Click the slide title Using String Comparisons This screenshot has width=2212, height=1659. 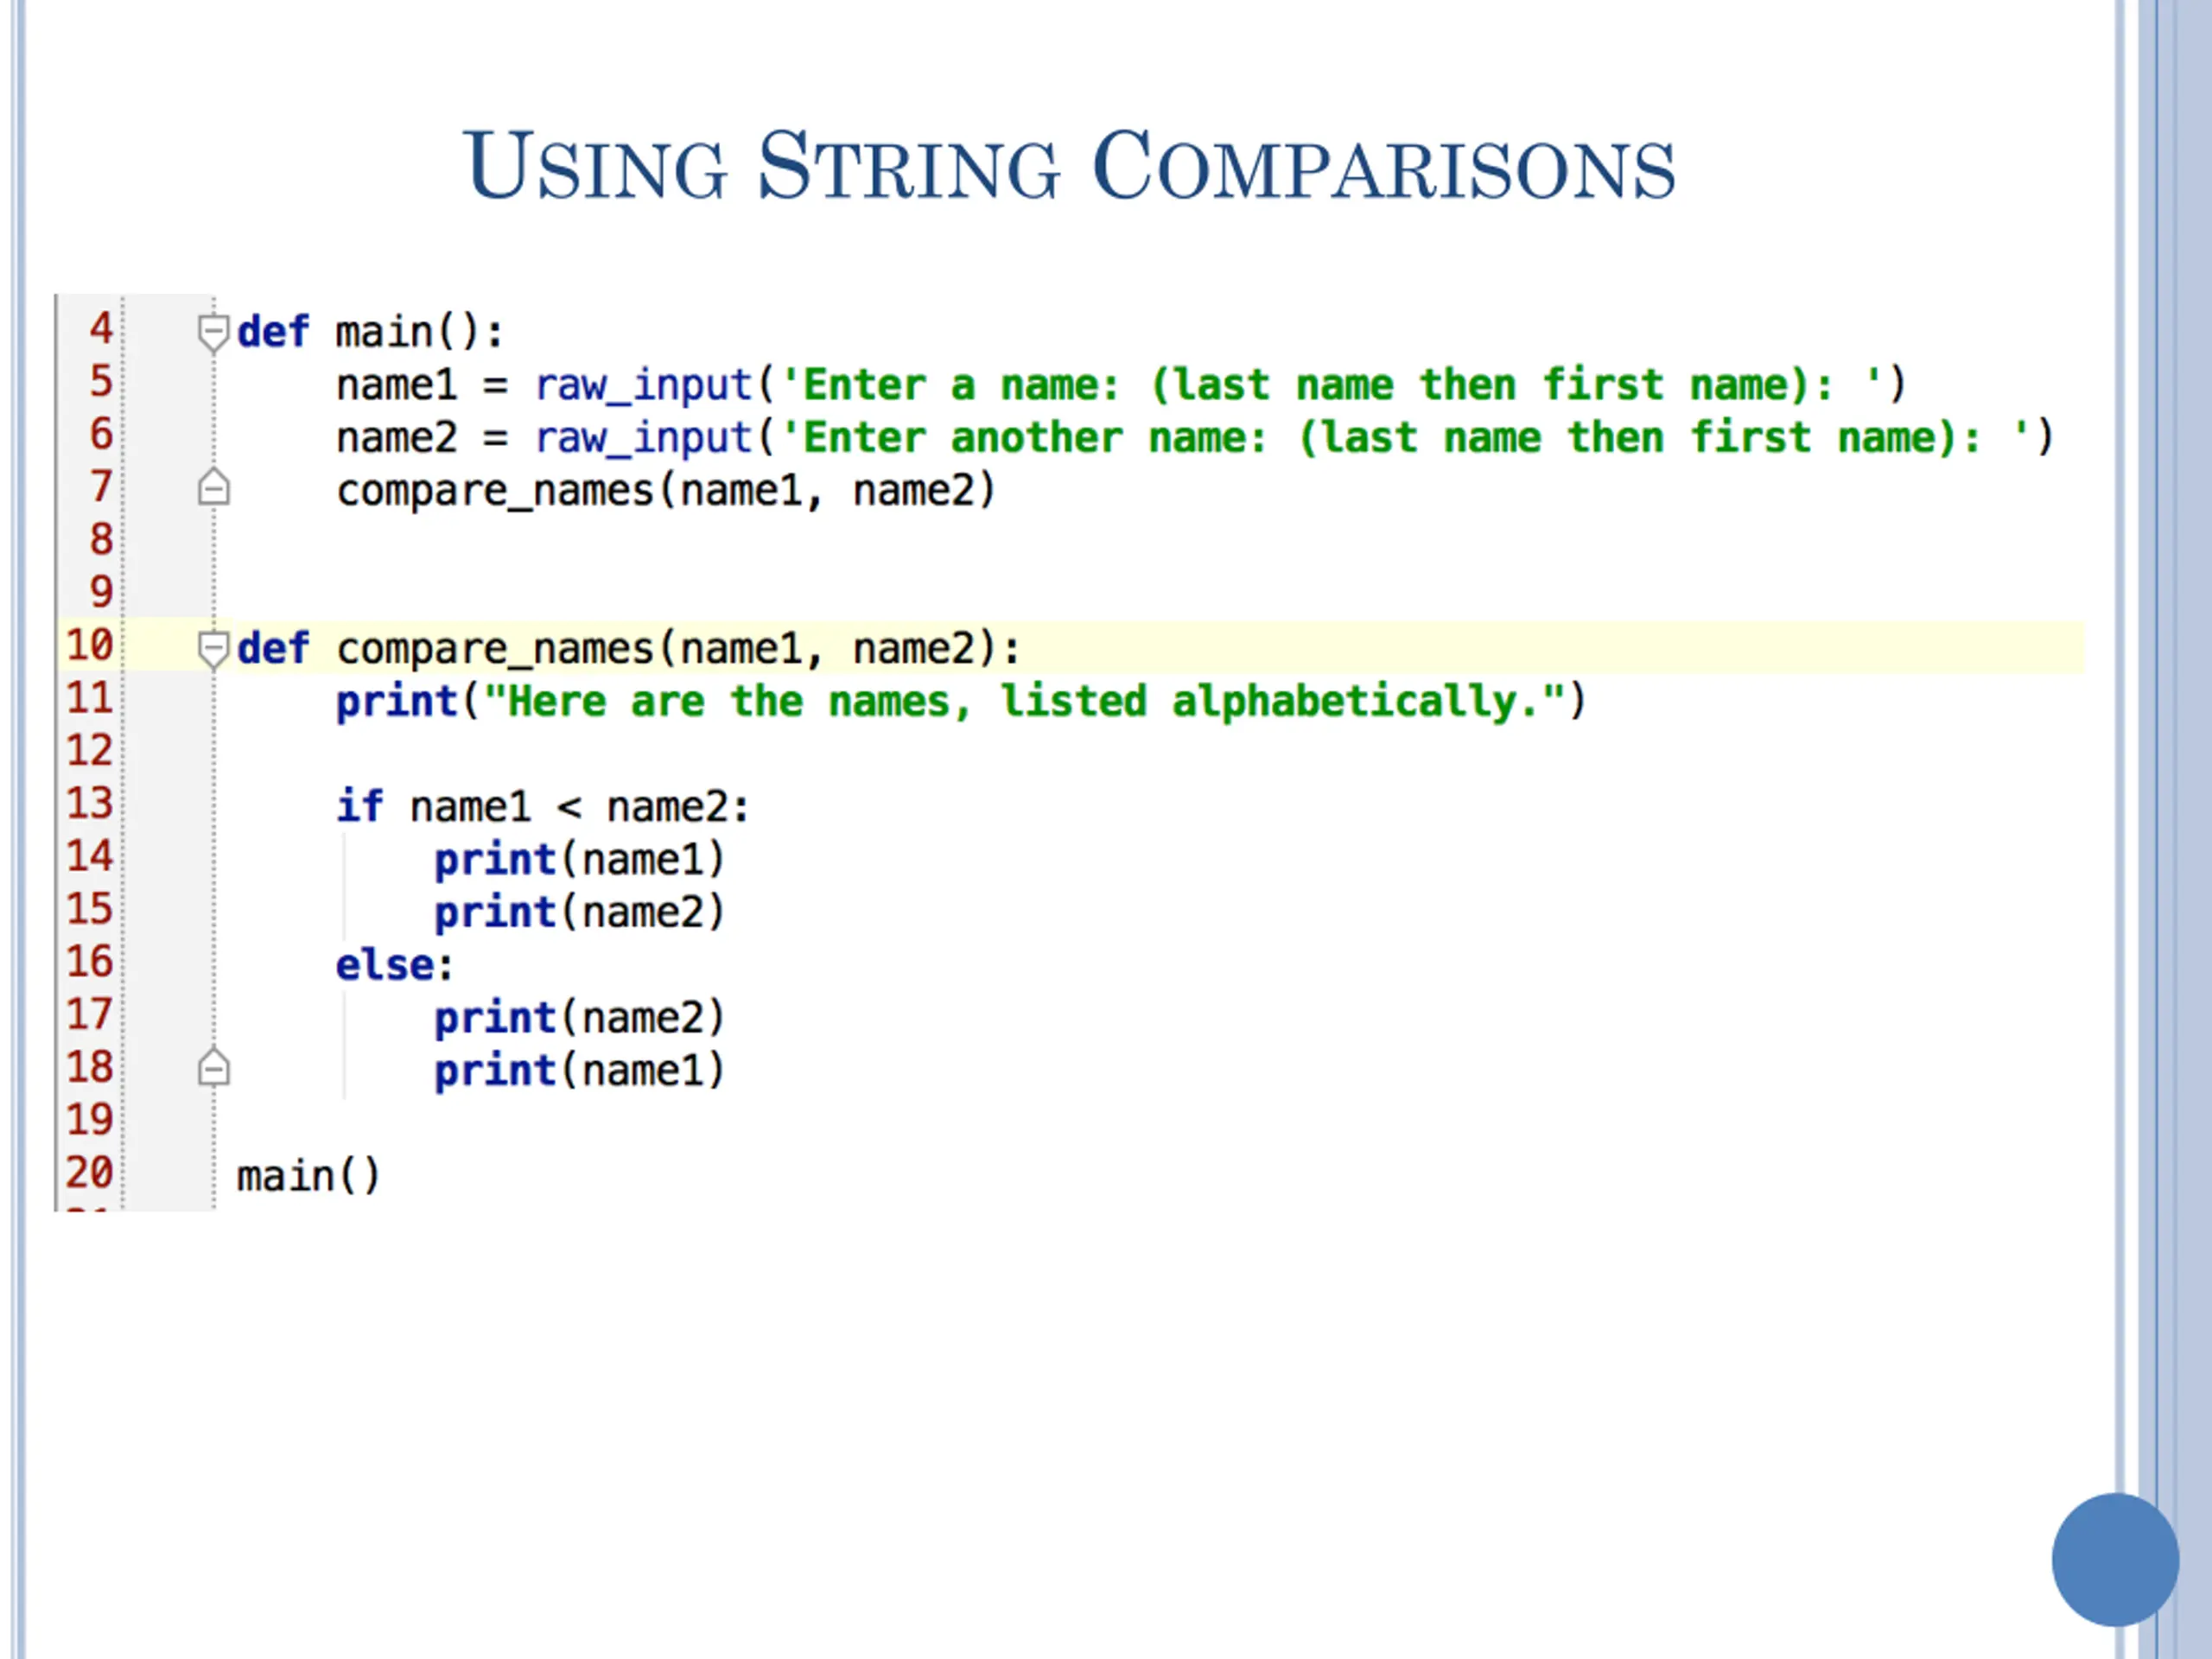[x=1069, y=166]
